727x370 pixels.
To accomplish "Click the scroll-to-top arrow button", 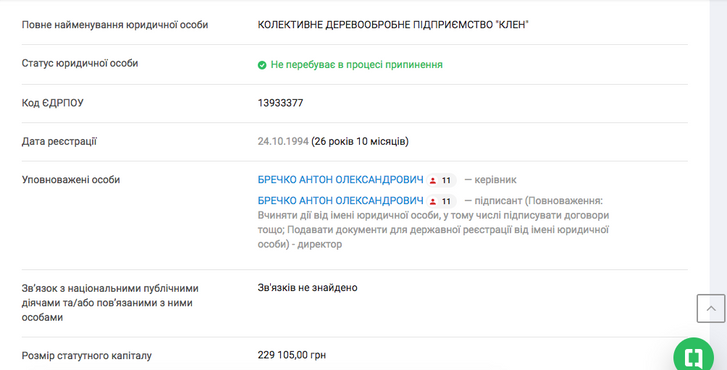I will point(711,308).
